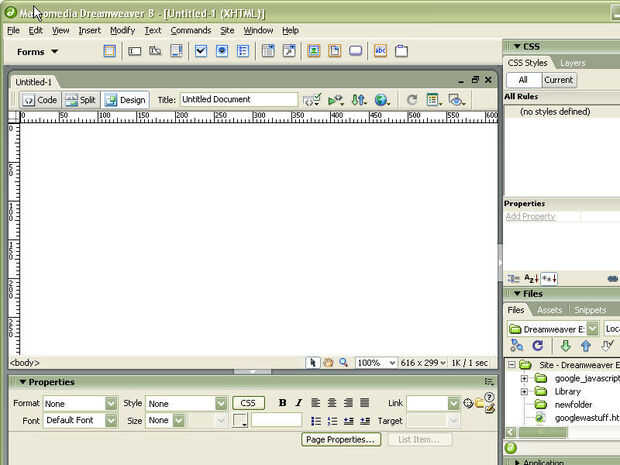The height and width of the screenshot is (465, 620).
Task: Insert an Image Field form element
Action: tap(314, 51)
